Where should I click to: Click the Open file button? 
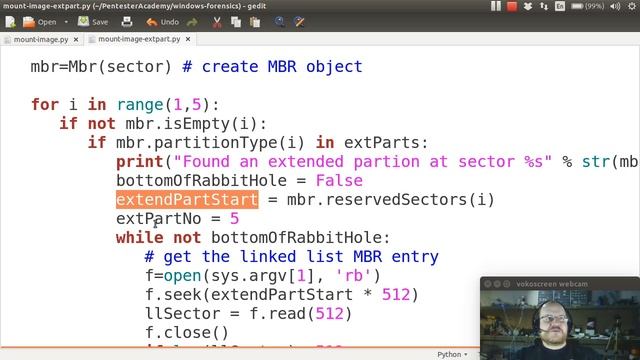39,22
